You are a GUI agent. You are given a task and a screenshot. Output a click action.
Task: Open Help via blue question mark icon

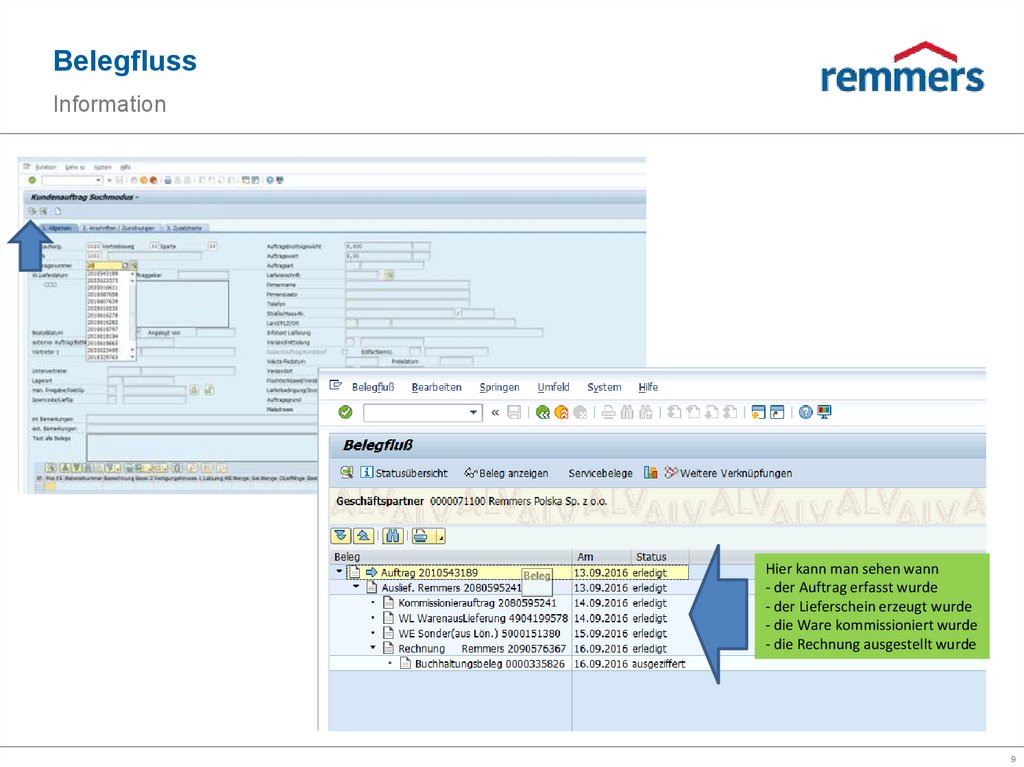coord(806,412)
